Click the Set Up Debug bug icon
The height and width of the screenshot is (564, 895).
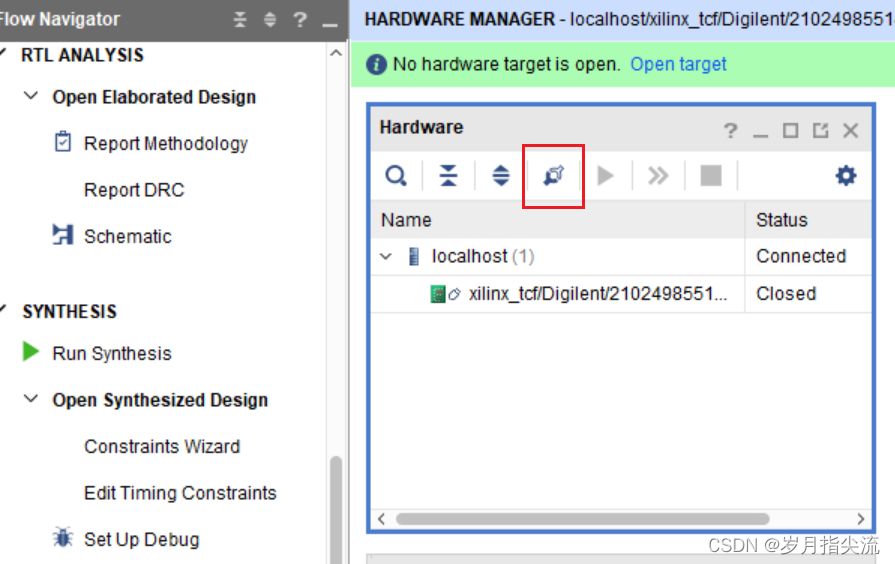pos(63,537)
